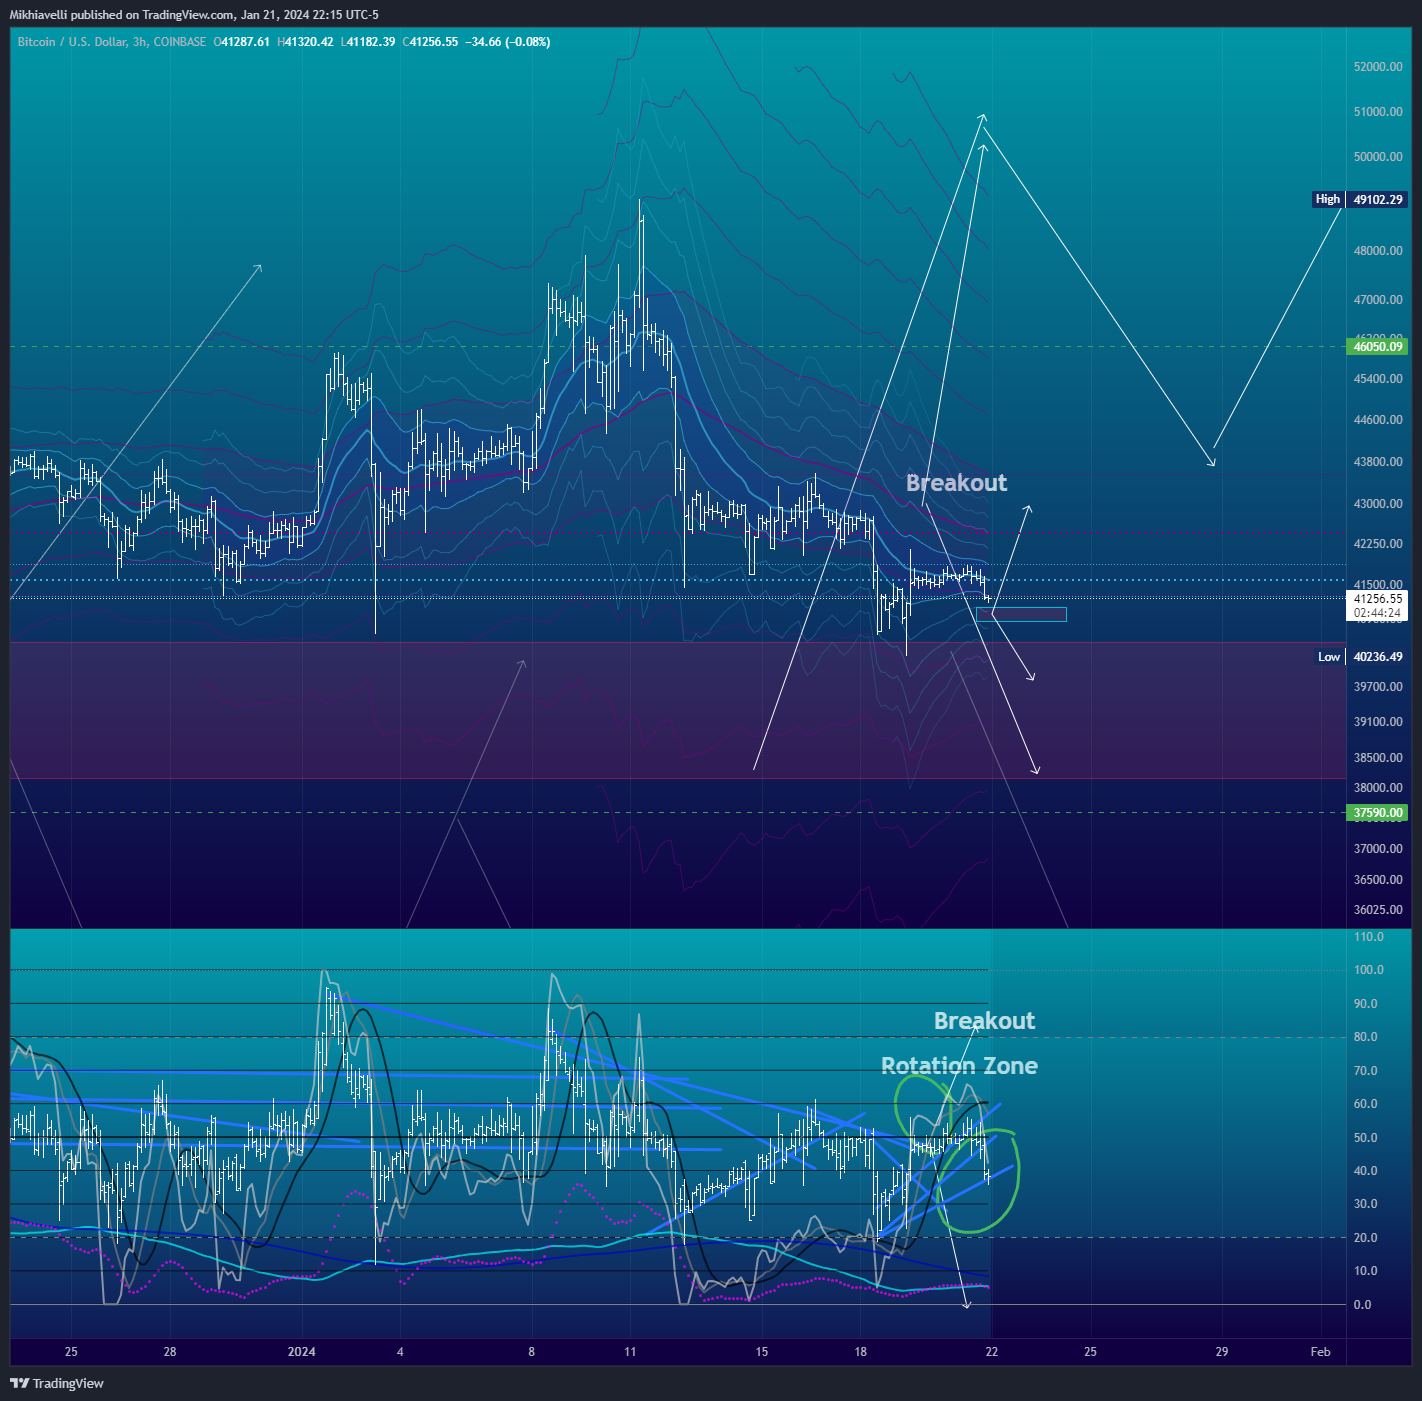This screenshot has width=1422, height=1401.
Task: Click the open value O41287.61 in the legend
Action: pos(242,42)
